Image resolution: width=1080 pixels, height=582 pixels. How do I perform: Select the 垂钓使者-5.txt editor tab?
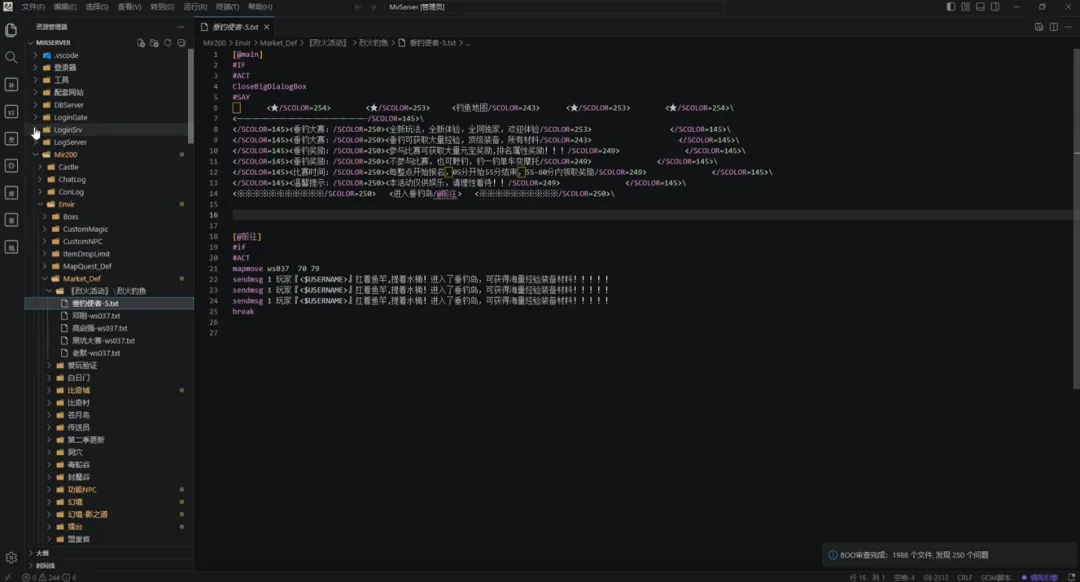pos(236,27)
